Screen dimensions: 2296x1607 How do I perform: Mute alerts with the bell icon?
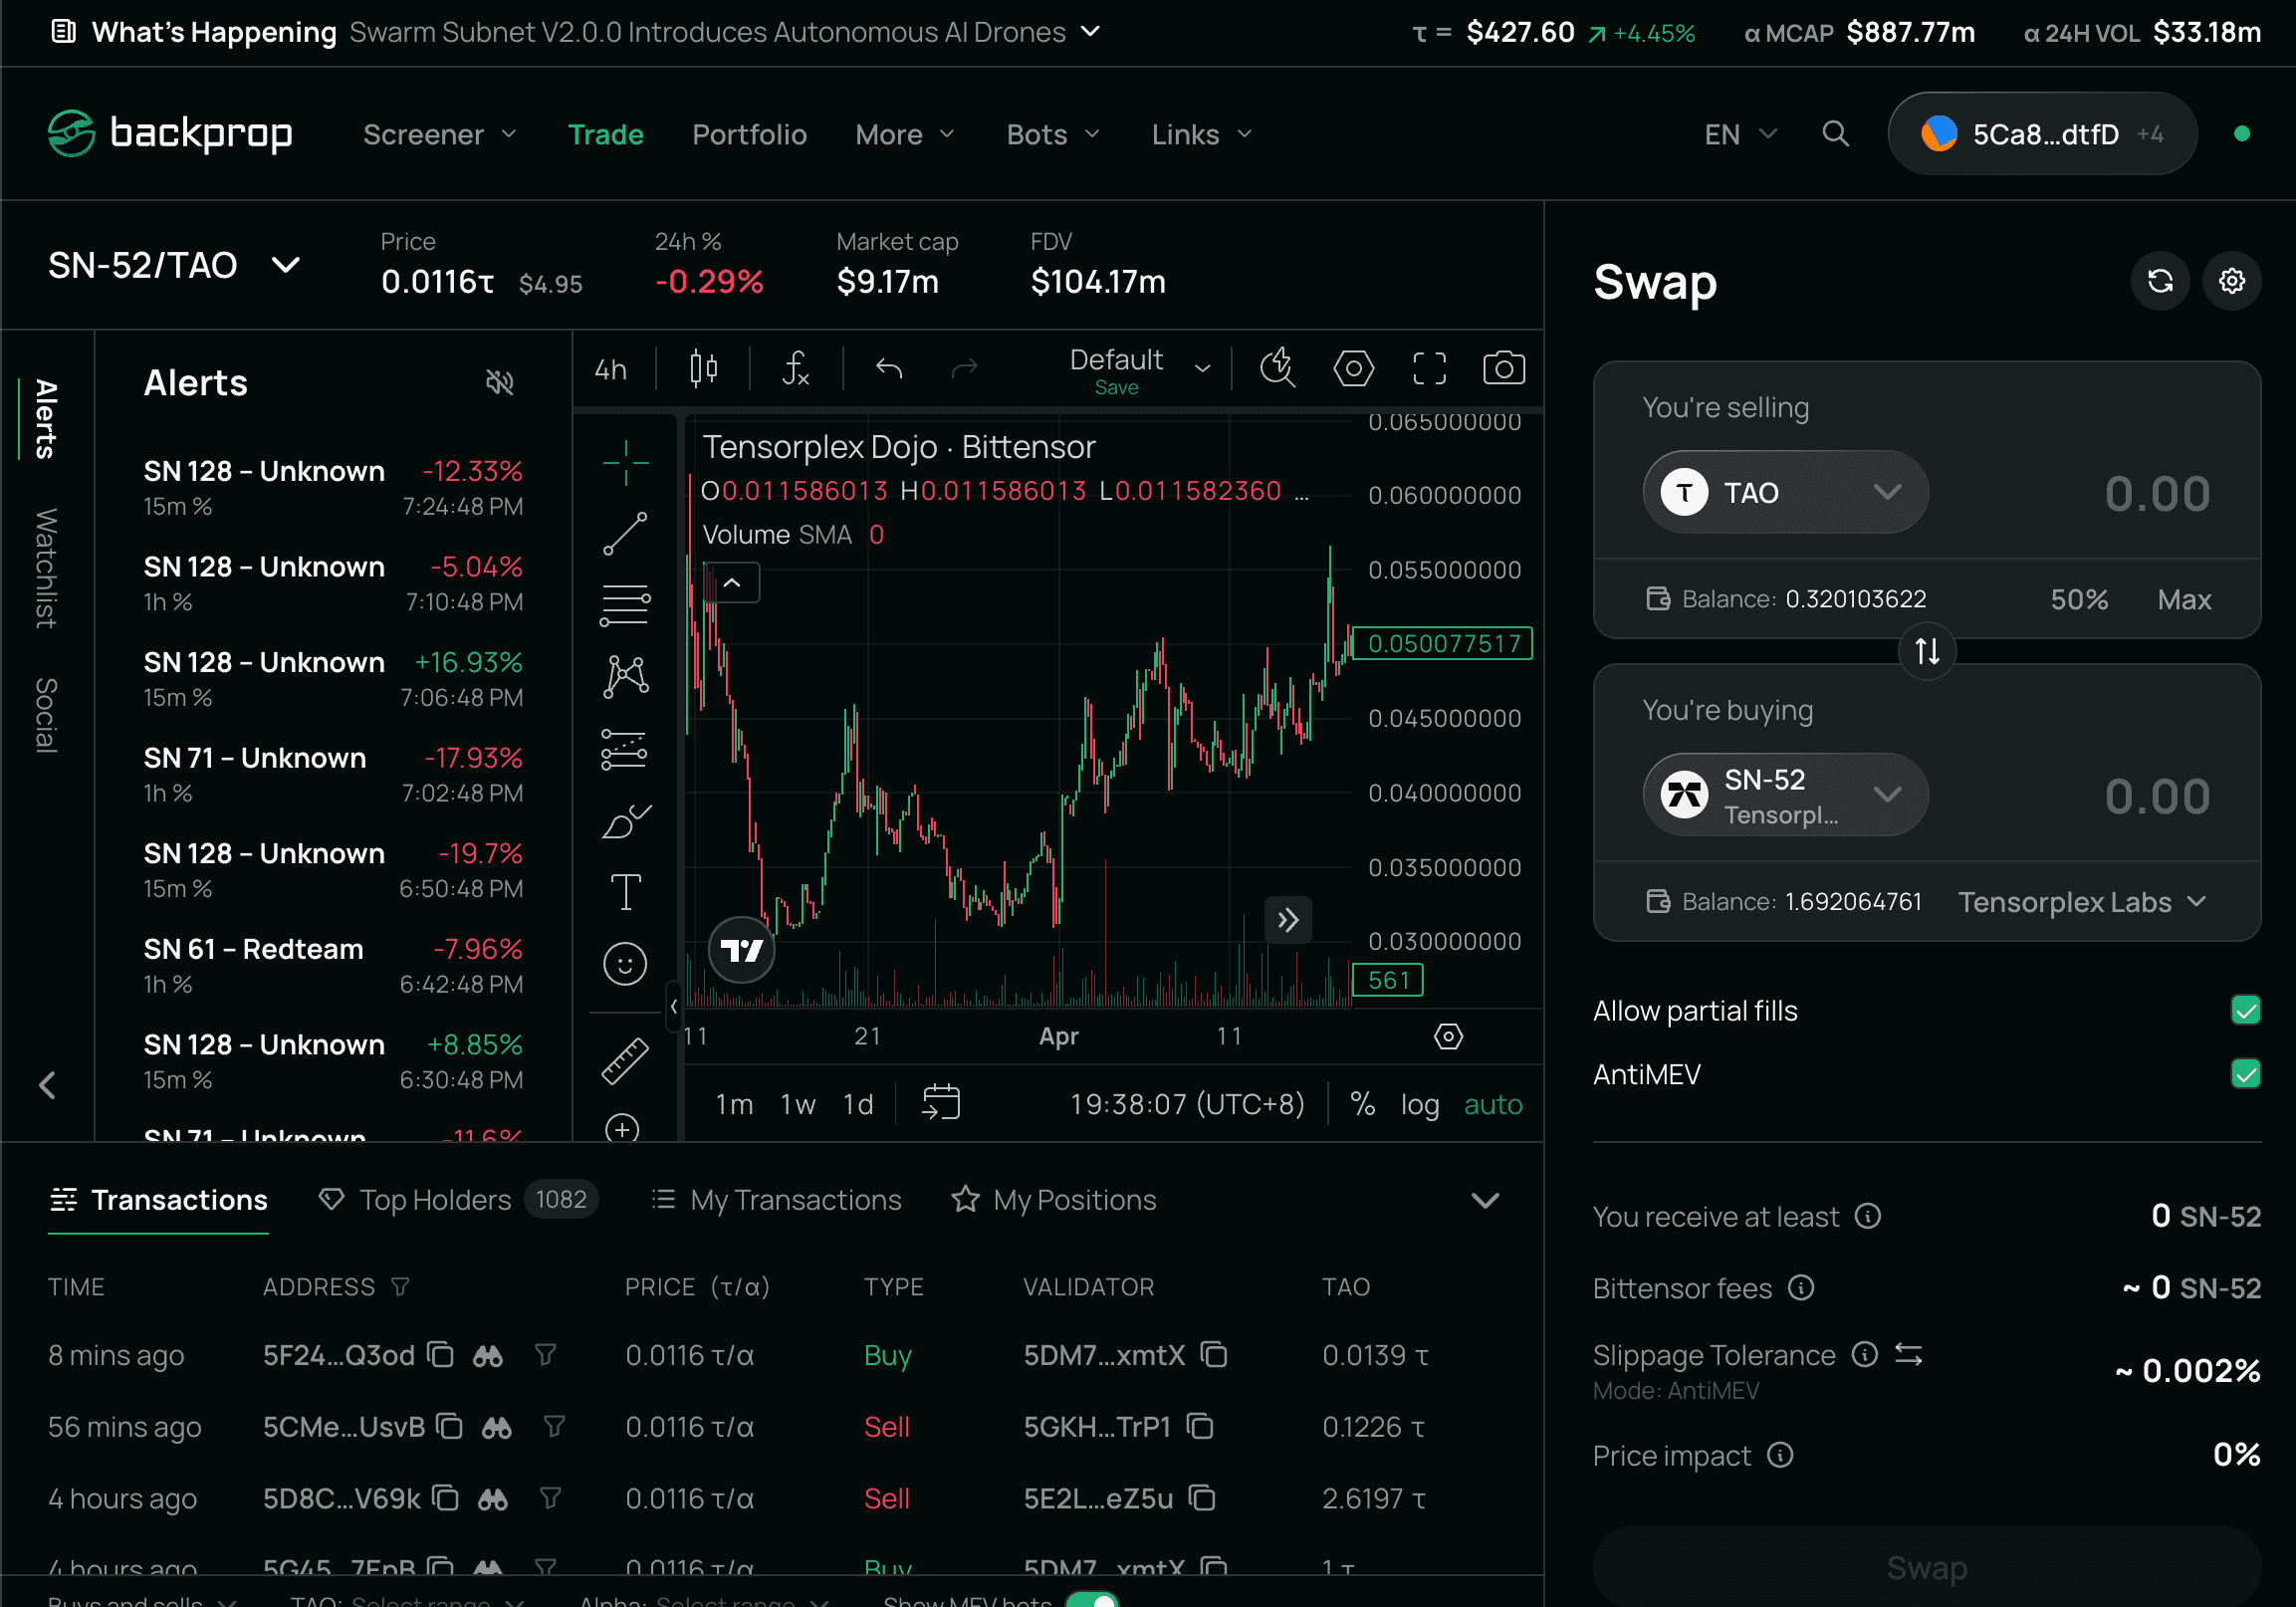(x=499, y=382)
